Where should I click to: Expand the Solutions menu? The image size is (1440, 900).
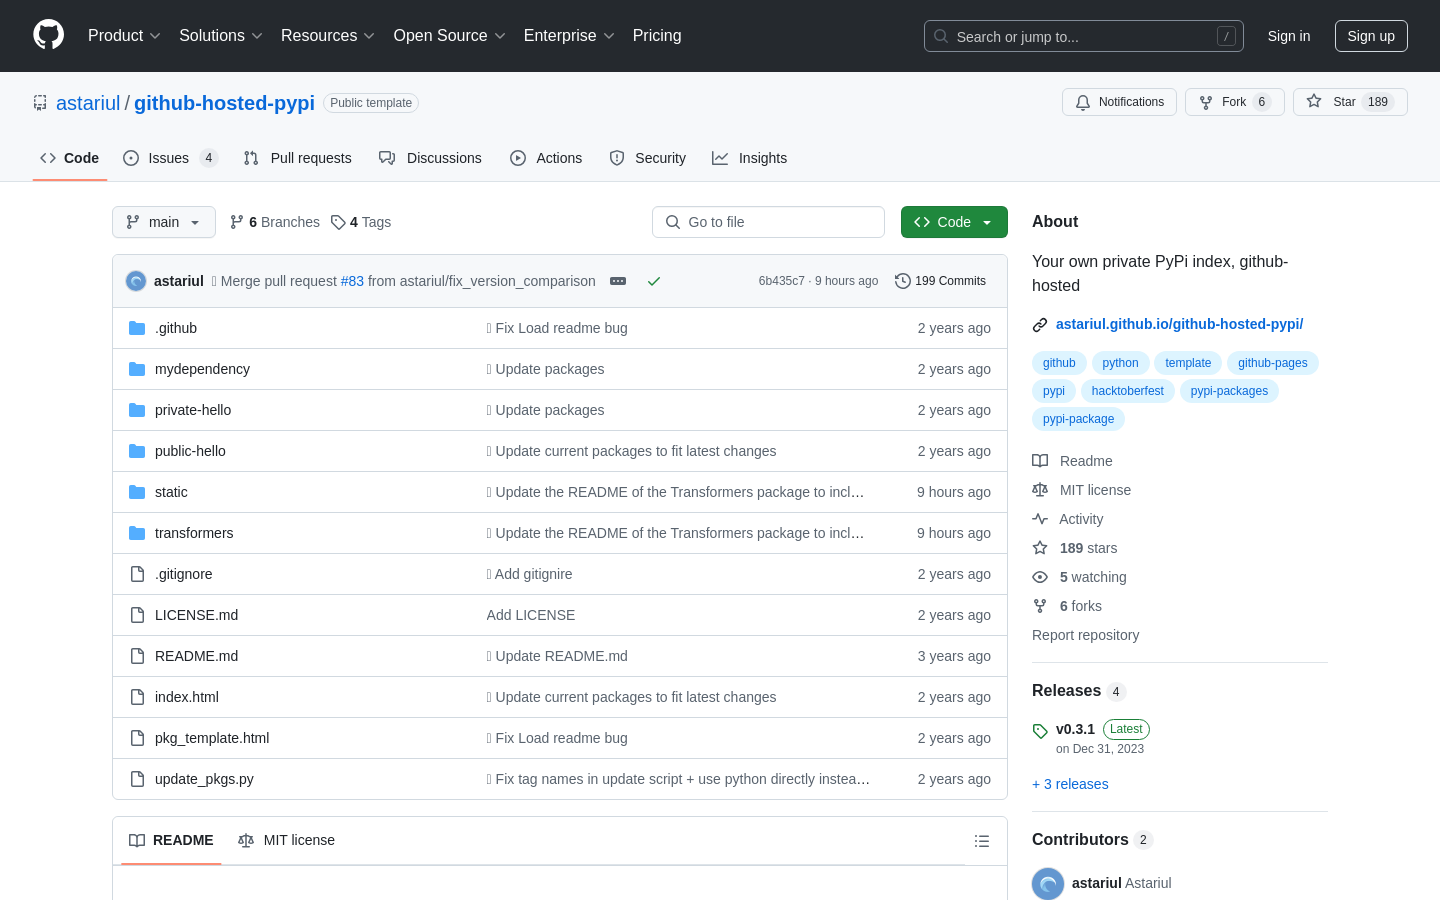tap(220, 36)
